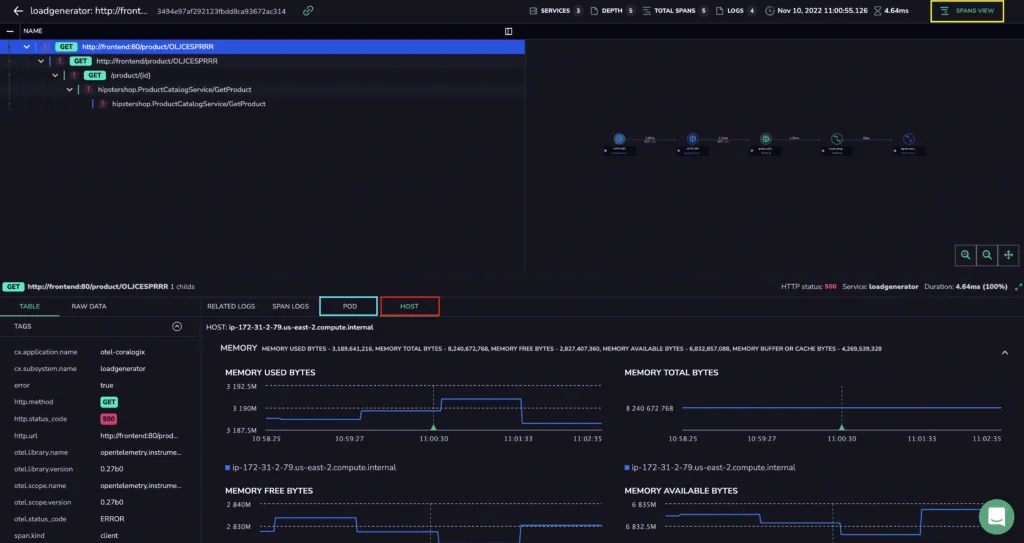Click the green marker on Memory Used Bytes chart
1024x543 pixels.
click(433, 427)
